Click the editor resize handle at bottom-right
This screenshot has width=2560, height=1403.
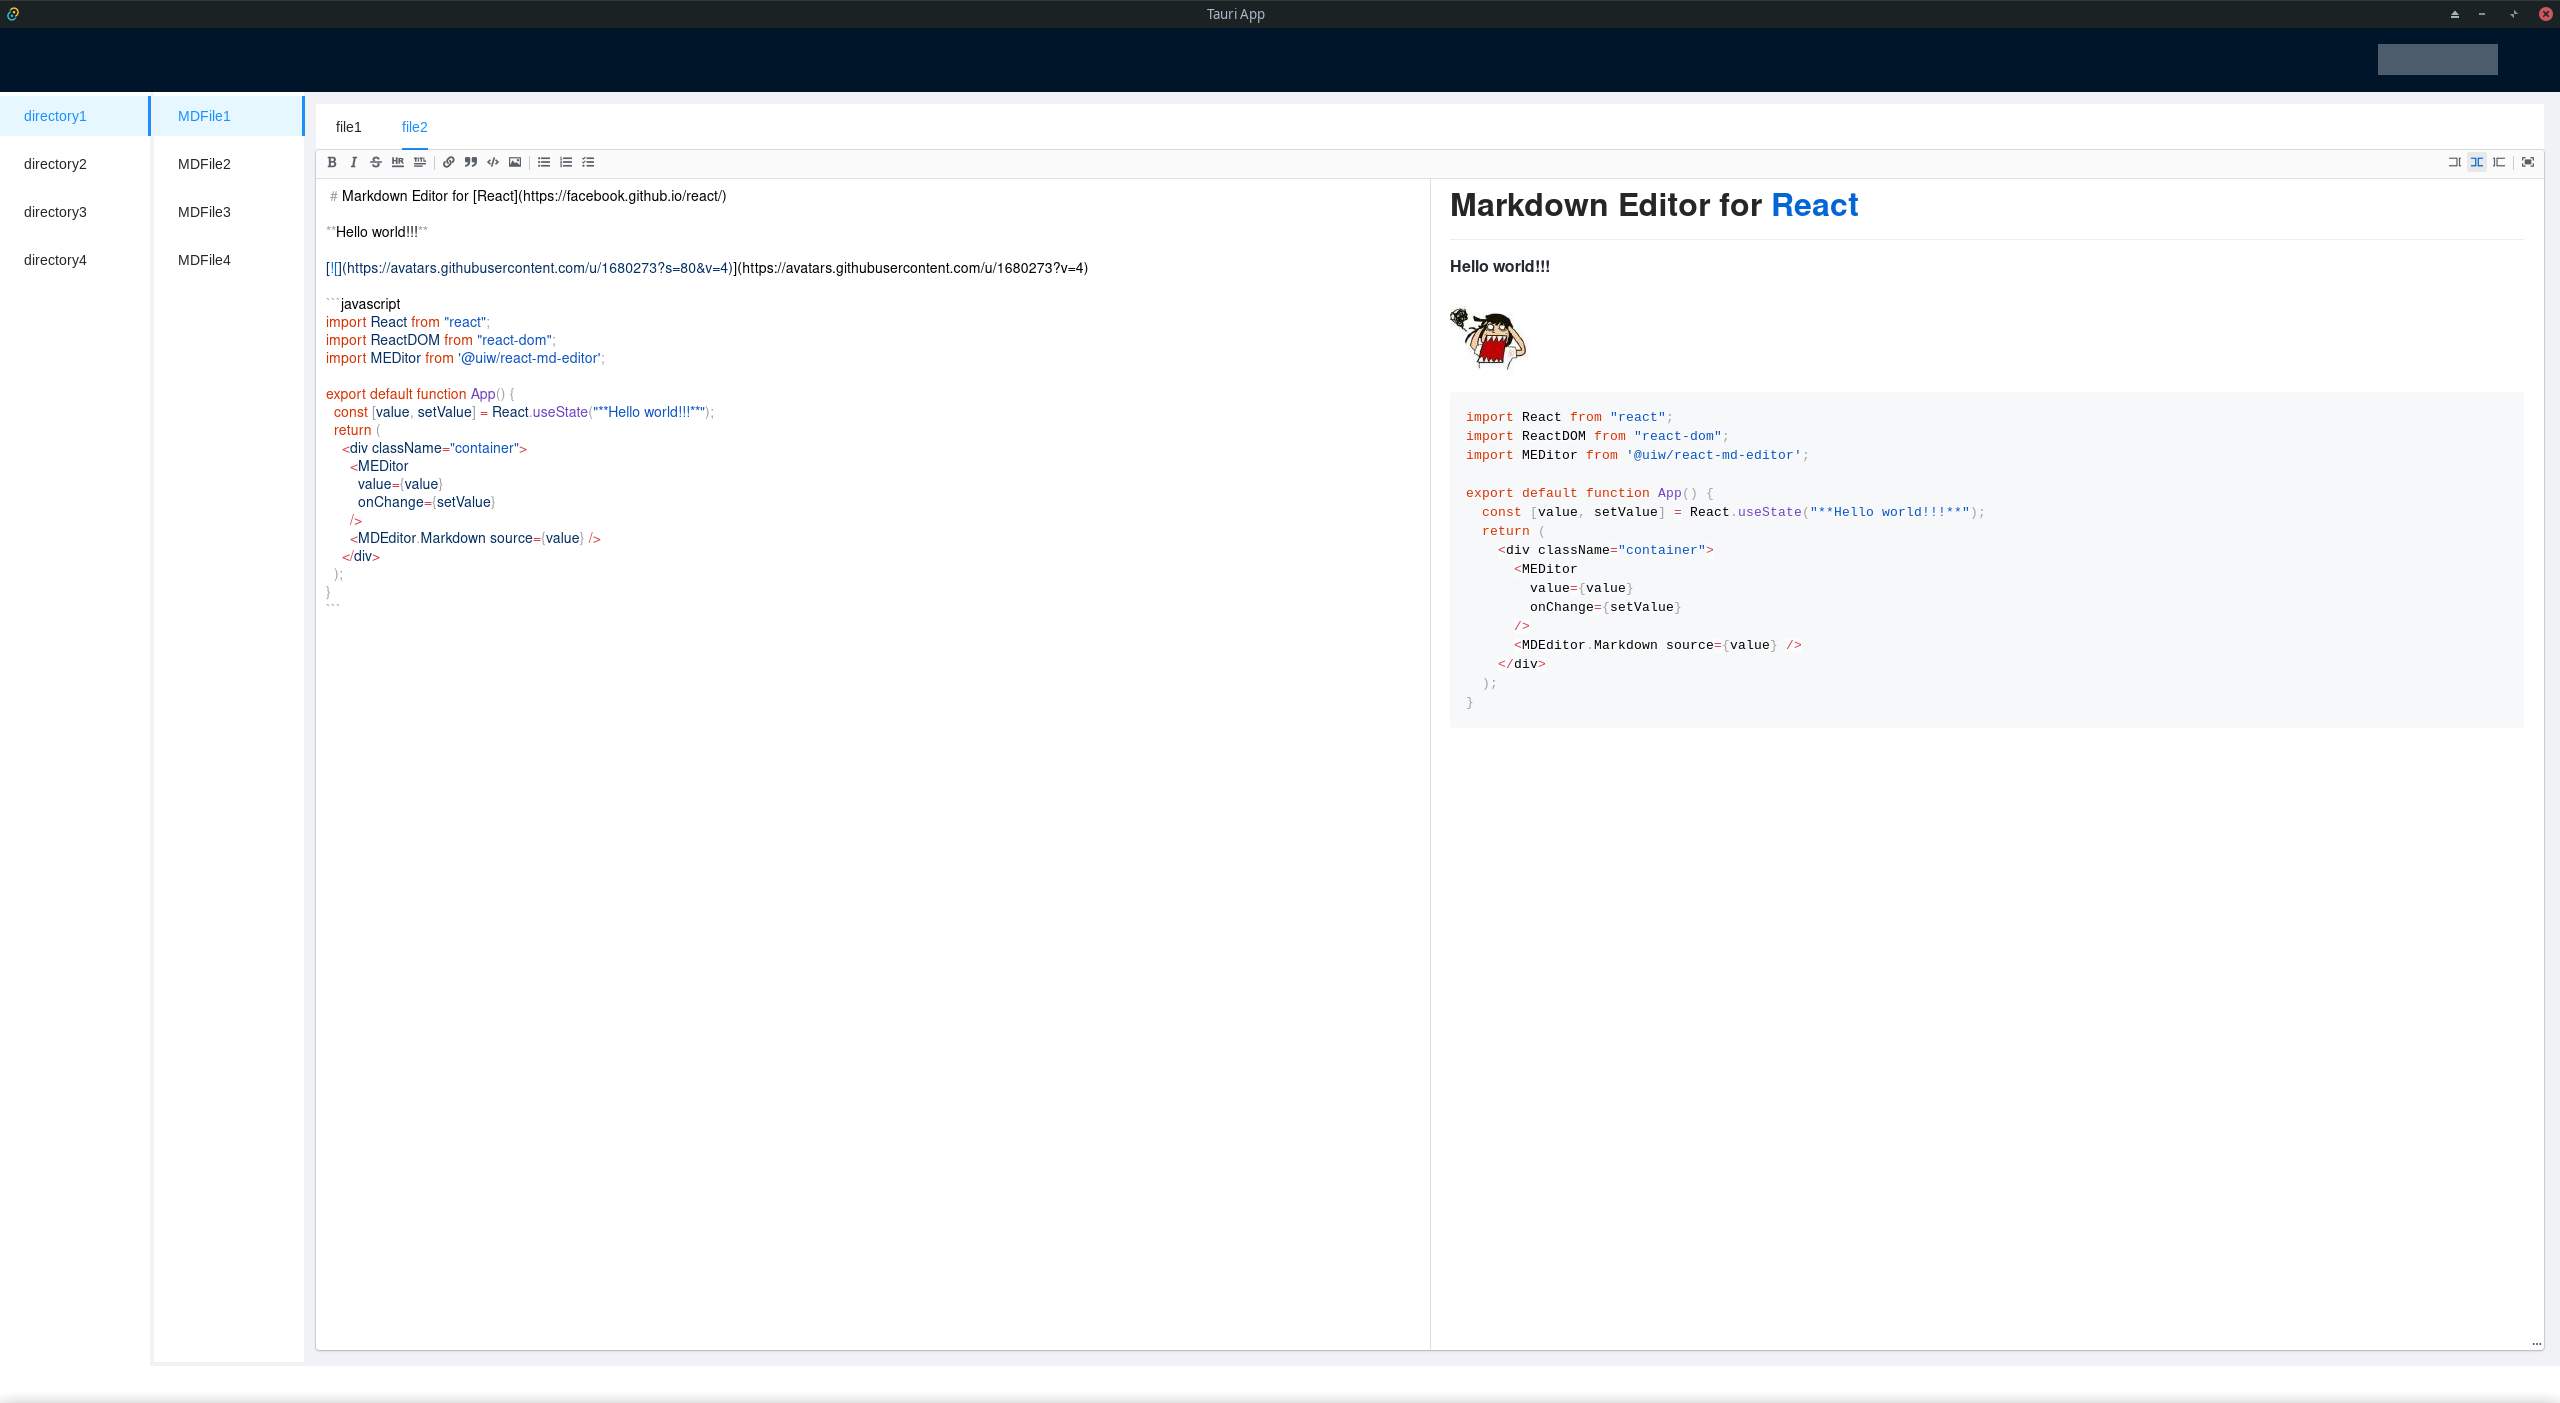point(2537,1344)
